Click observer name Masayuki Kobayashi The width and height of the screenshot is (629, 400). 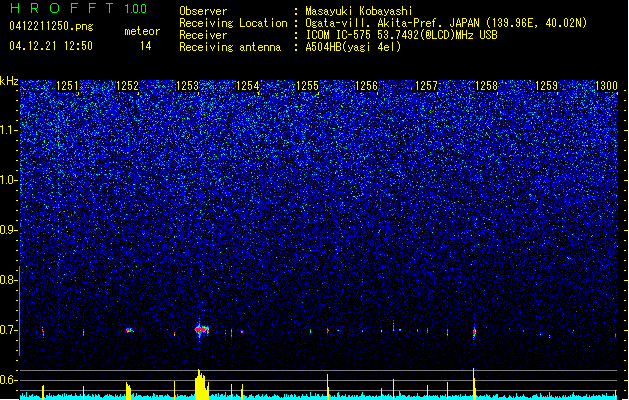(x=359, y=11)
